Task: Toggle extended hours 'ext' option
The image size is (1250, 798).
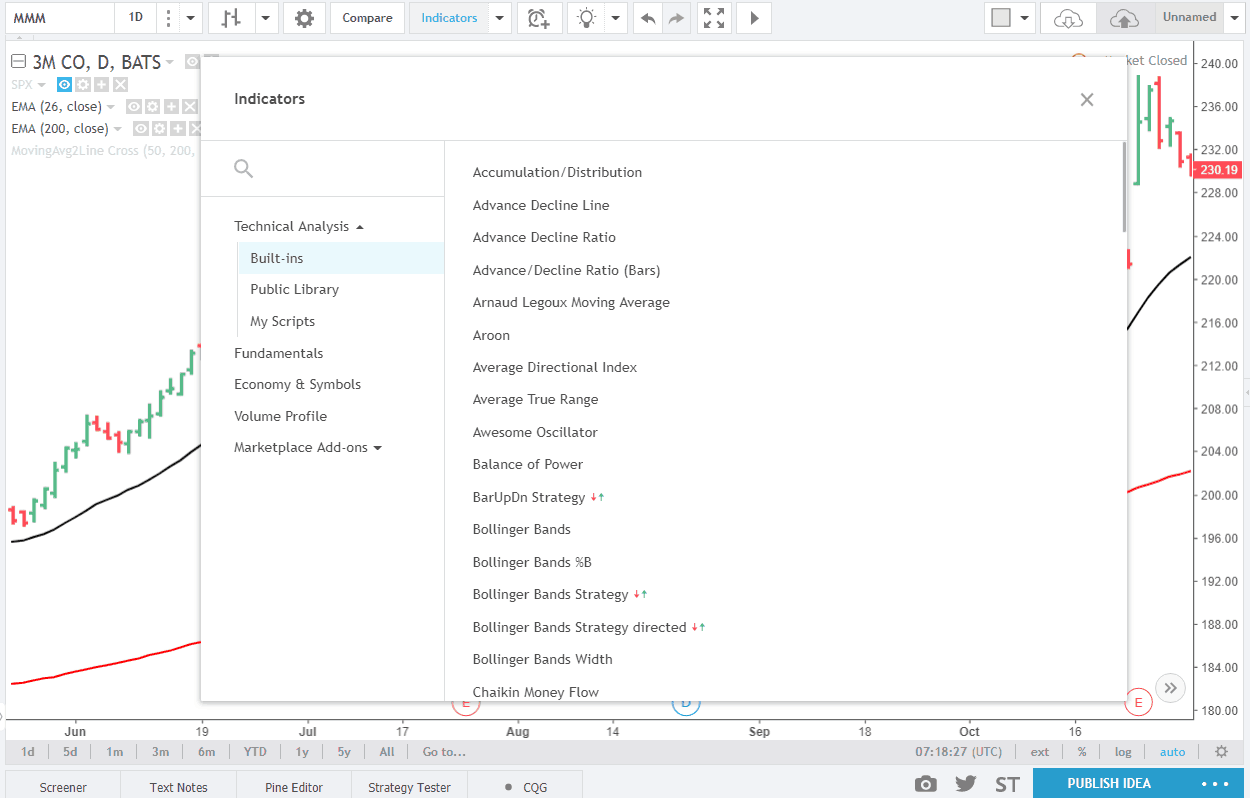Action: [x=1040, y=752]
